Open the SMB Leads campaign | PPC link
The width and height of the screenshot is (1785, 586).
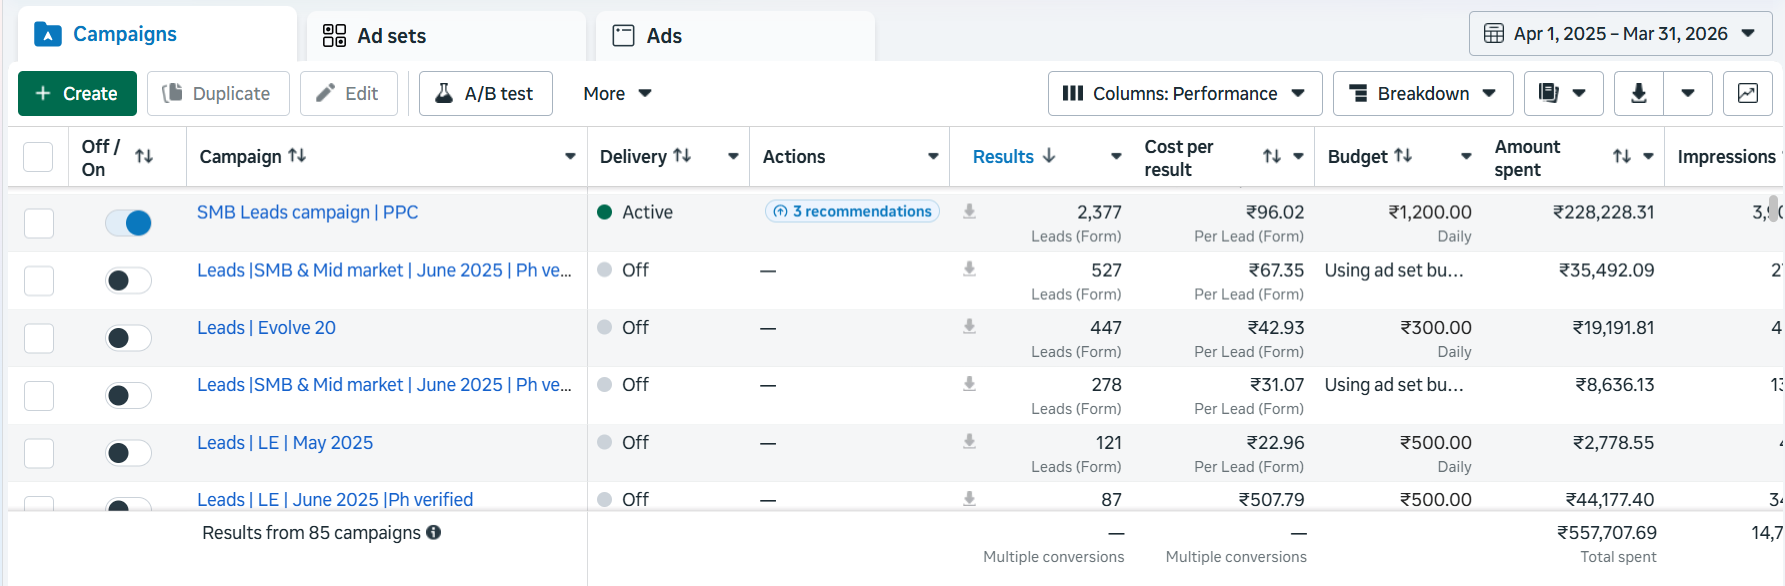(308, 212)
